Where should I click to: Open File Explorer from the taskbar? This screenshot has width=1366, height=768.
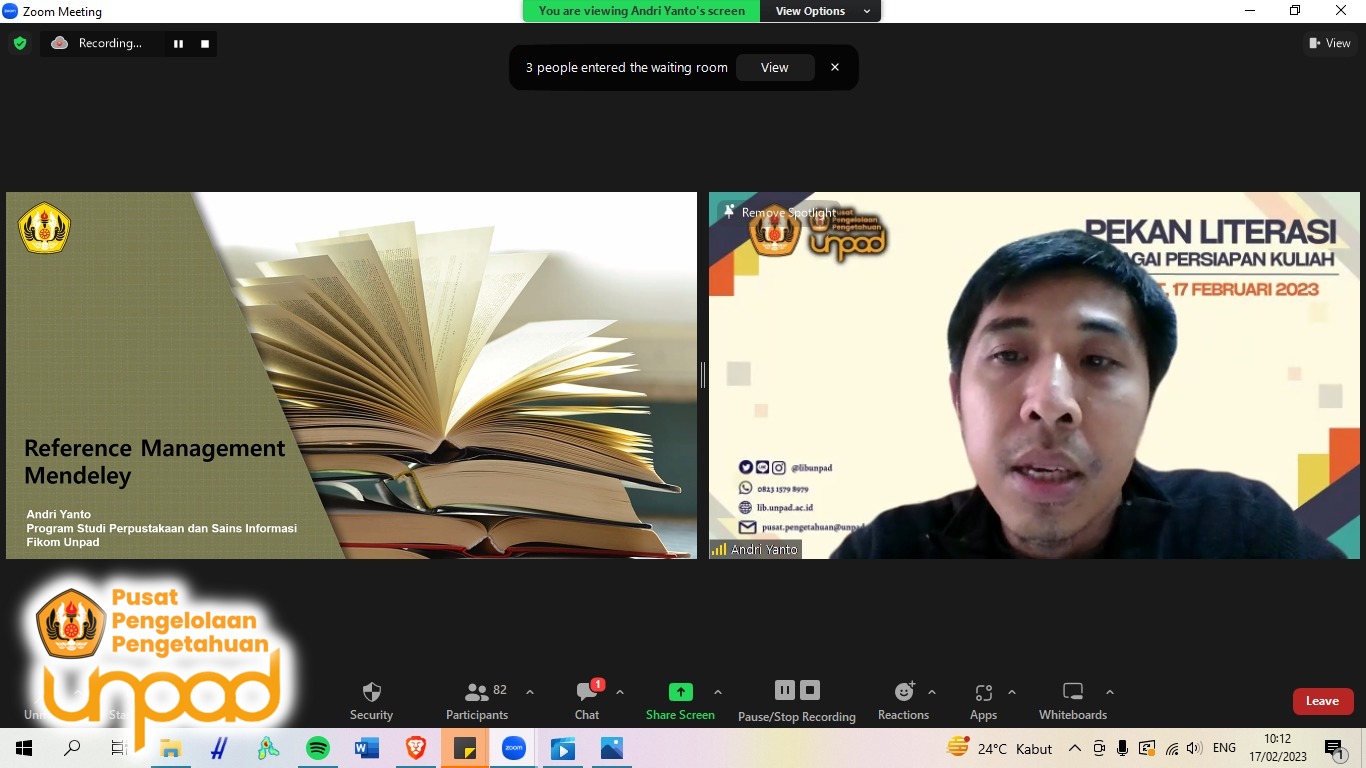click(x=170, y=748)
